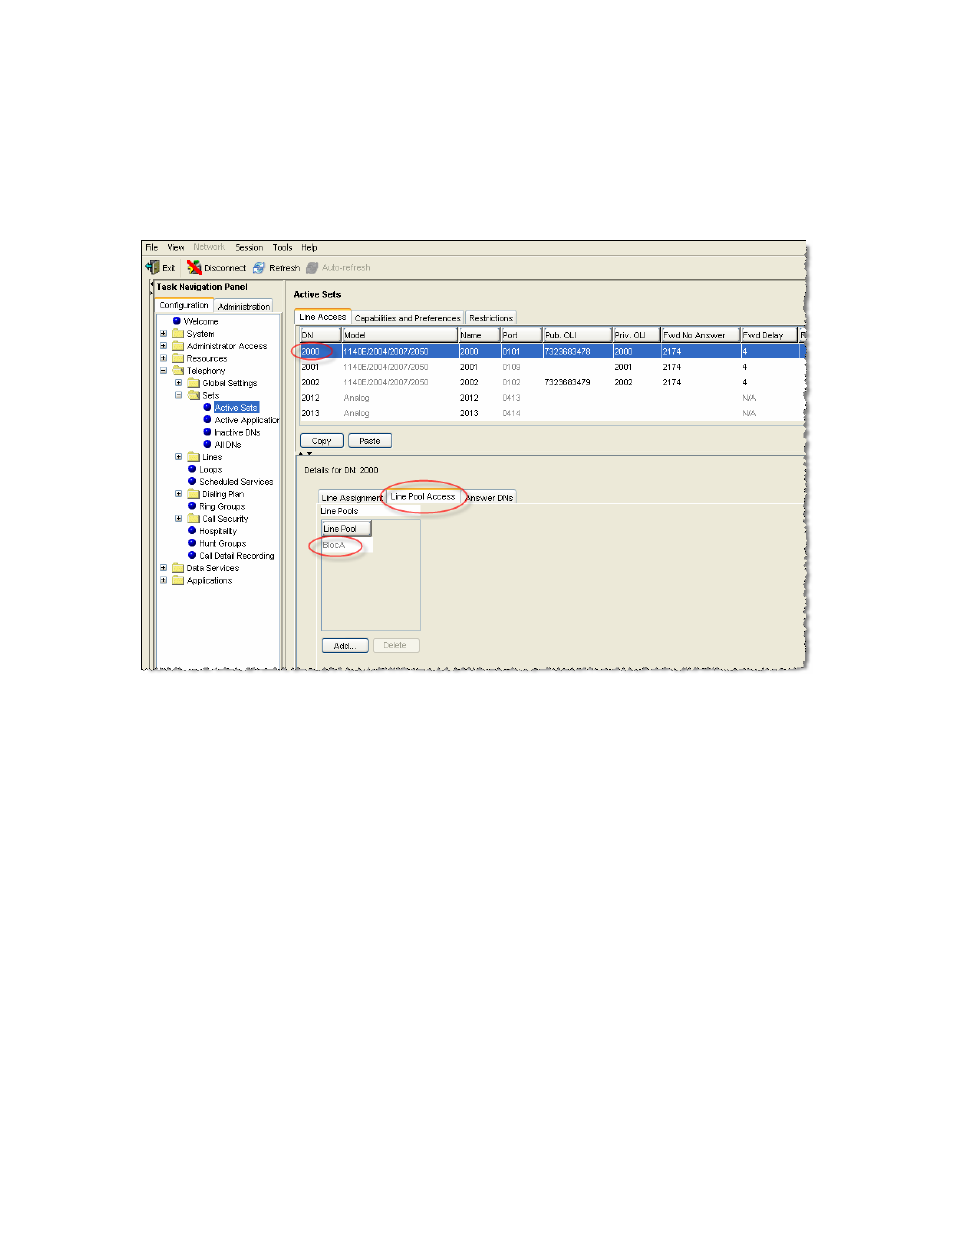Expand the Call Security node

(179, 518)
